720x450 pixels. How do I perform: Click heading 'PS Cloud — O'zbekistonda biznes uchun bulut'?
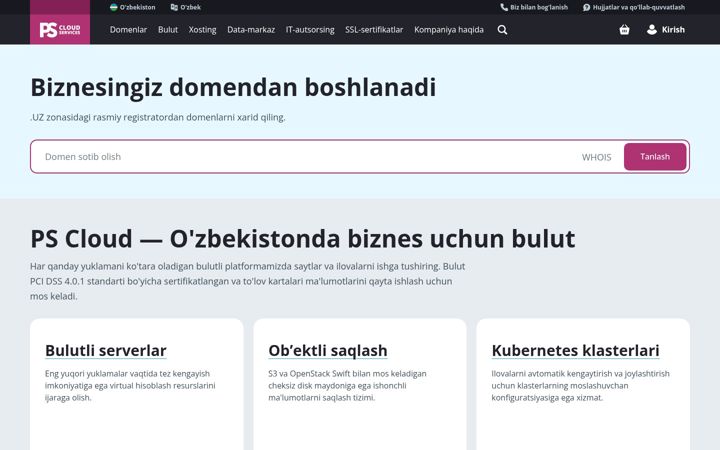tap(303, 238)
